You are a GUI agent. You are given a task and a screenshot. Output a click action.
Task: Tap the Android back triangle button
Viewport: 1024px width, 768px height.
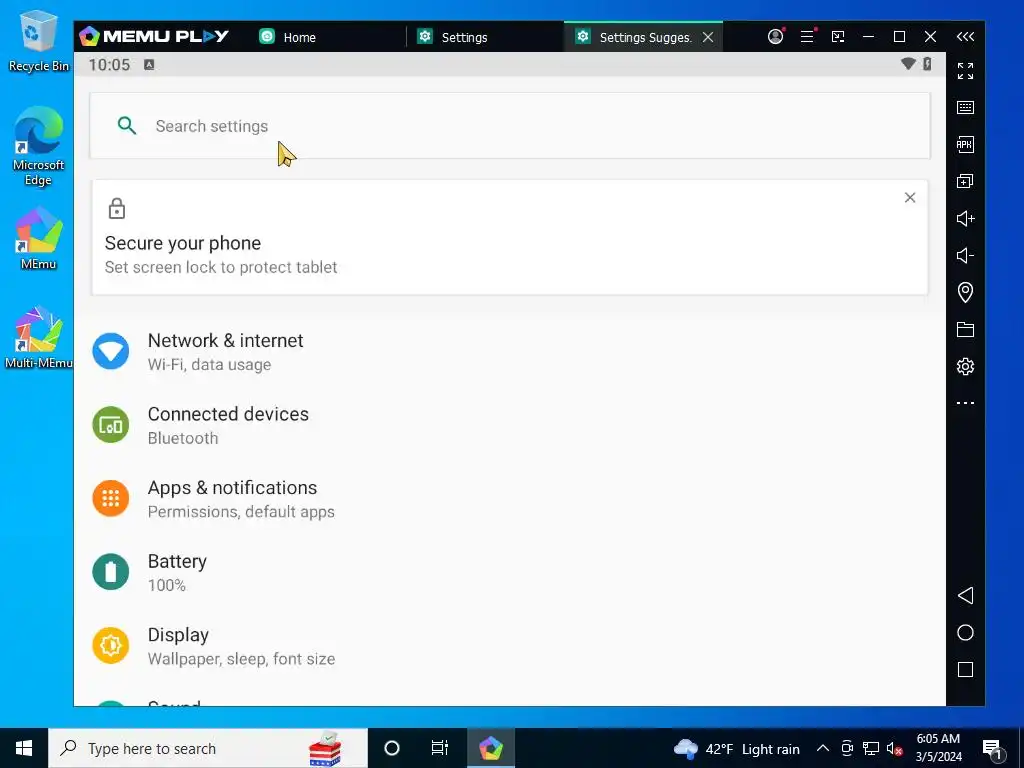point(965,596)
